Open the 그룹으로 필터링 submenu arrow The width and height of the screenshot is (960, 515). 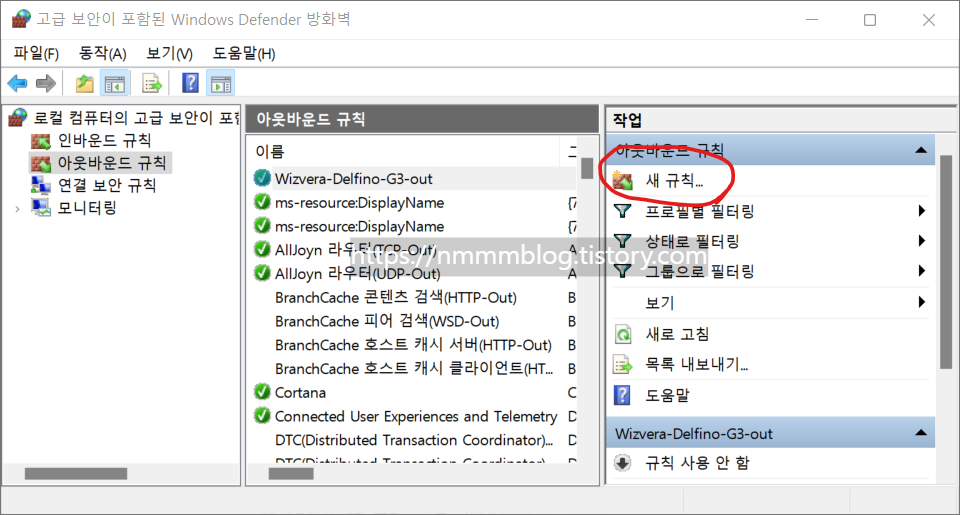pos(921,271)
